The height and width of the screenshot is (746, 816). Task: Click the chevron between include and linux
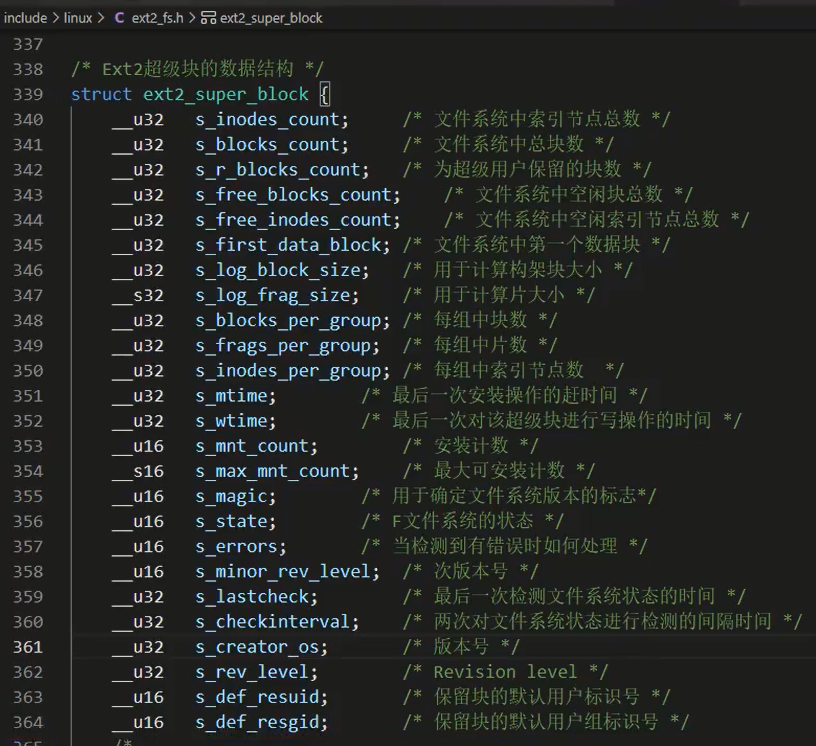(53, 17)
